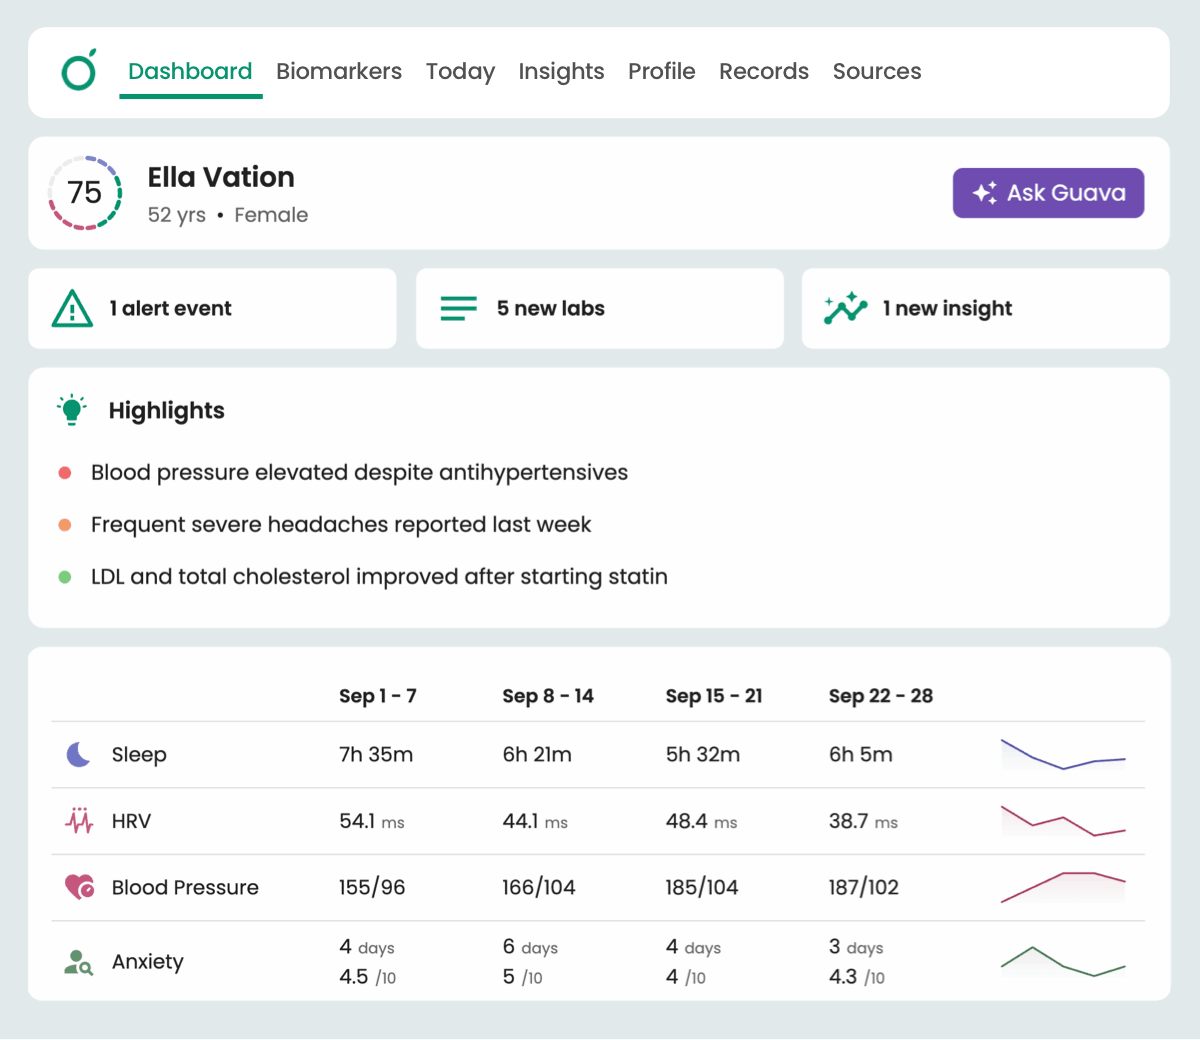1200x1040 pixels.
Task: Click the Blood Pressure heart icon
Action: coord(78,887)
